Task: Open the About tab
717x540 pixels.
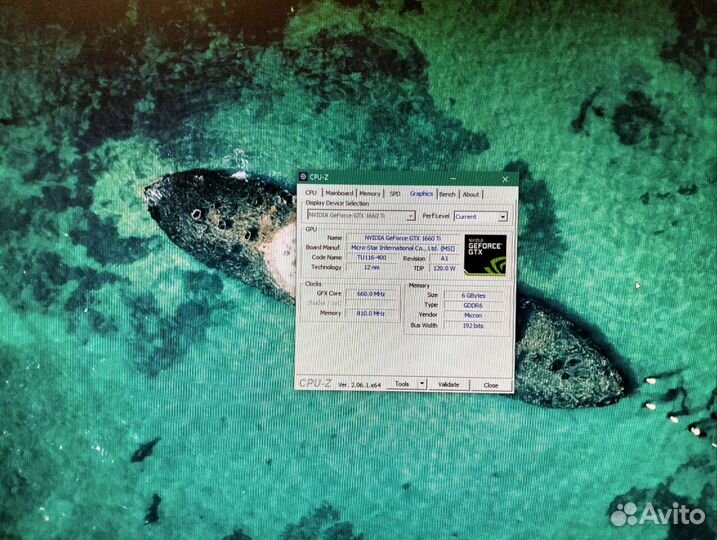Action: (x=471, y=194)
